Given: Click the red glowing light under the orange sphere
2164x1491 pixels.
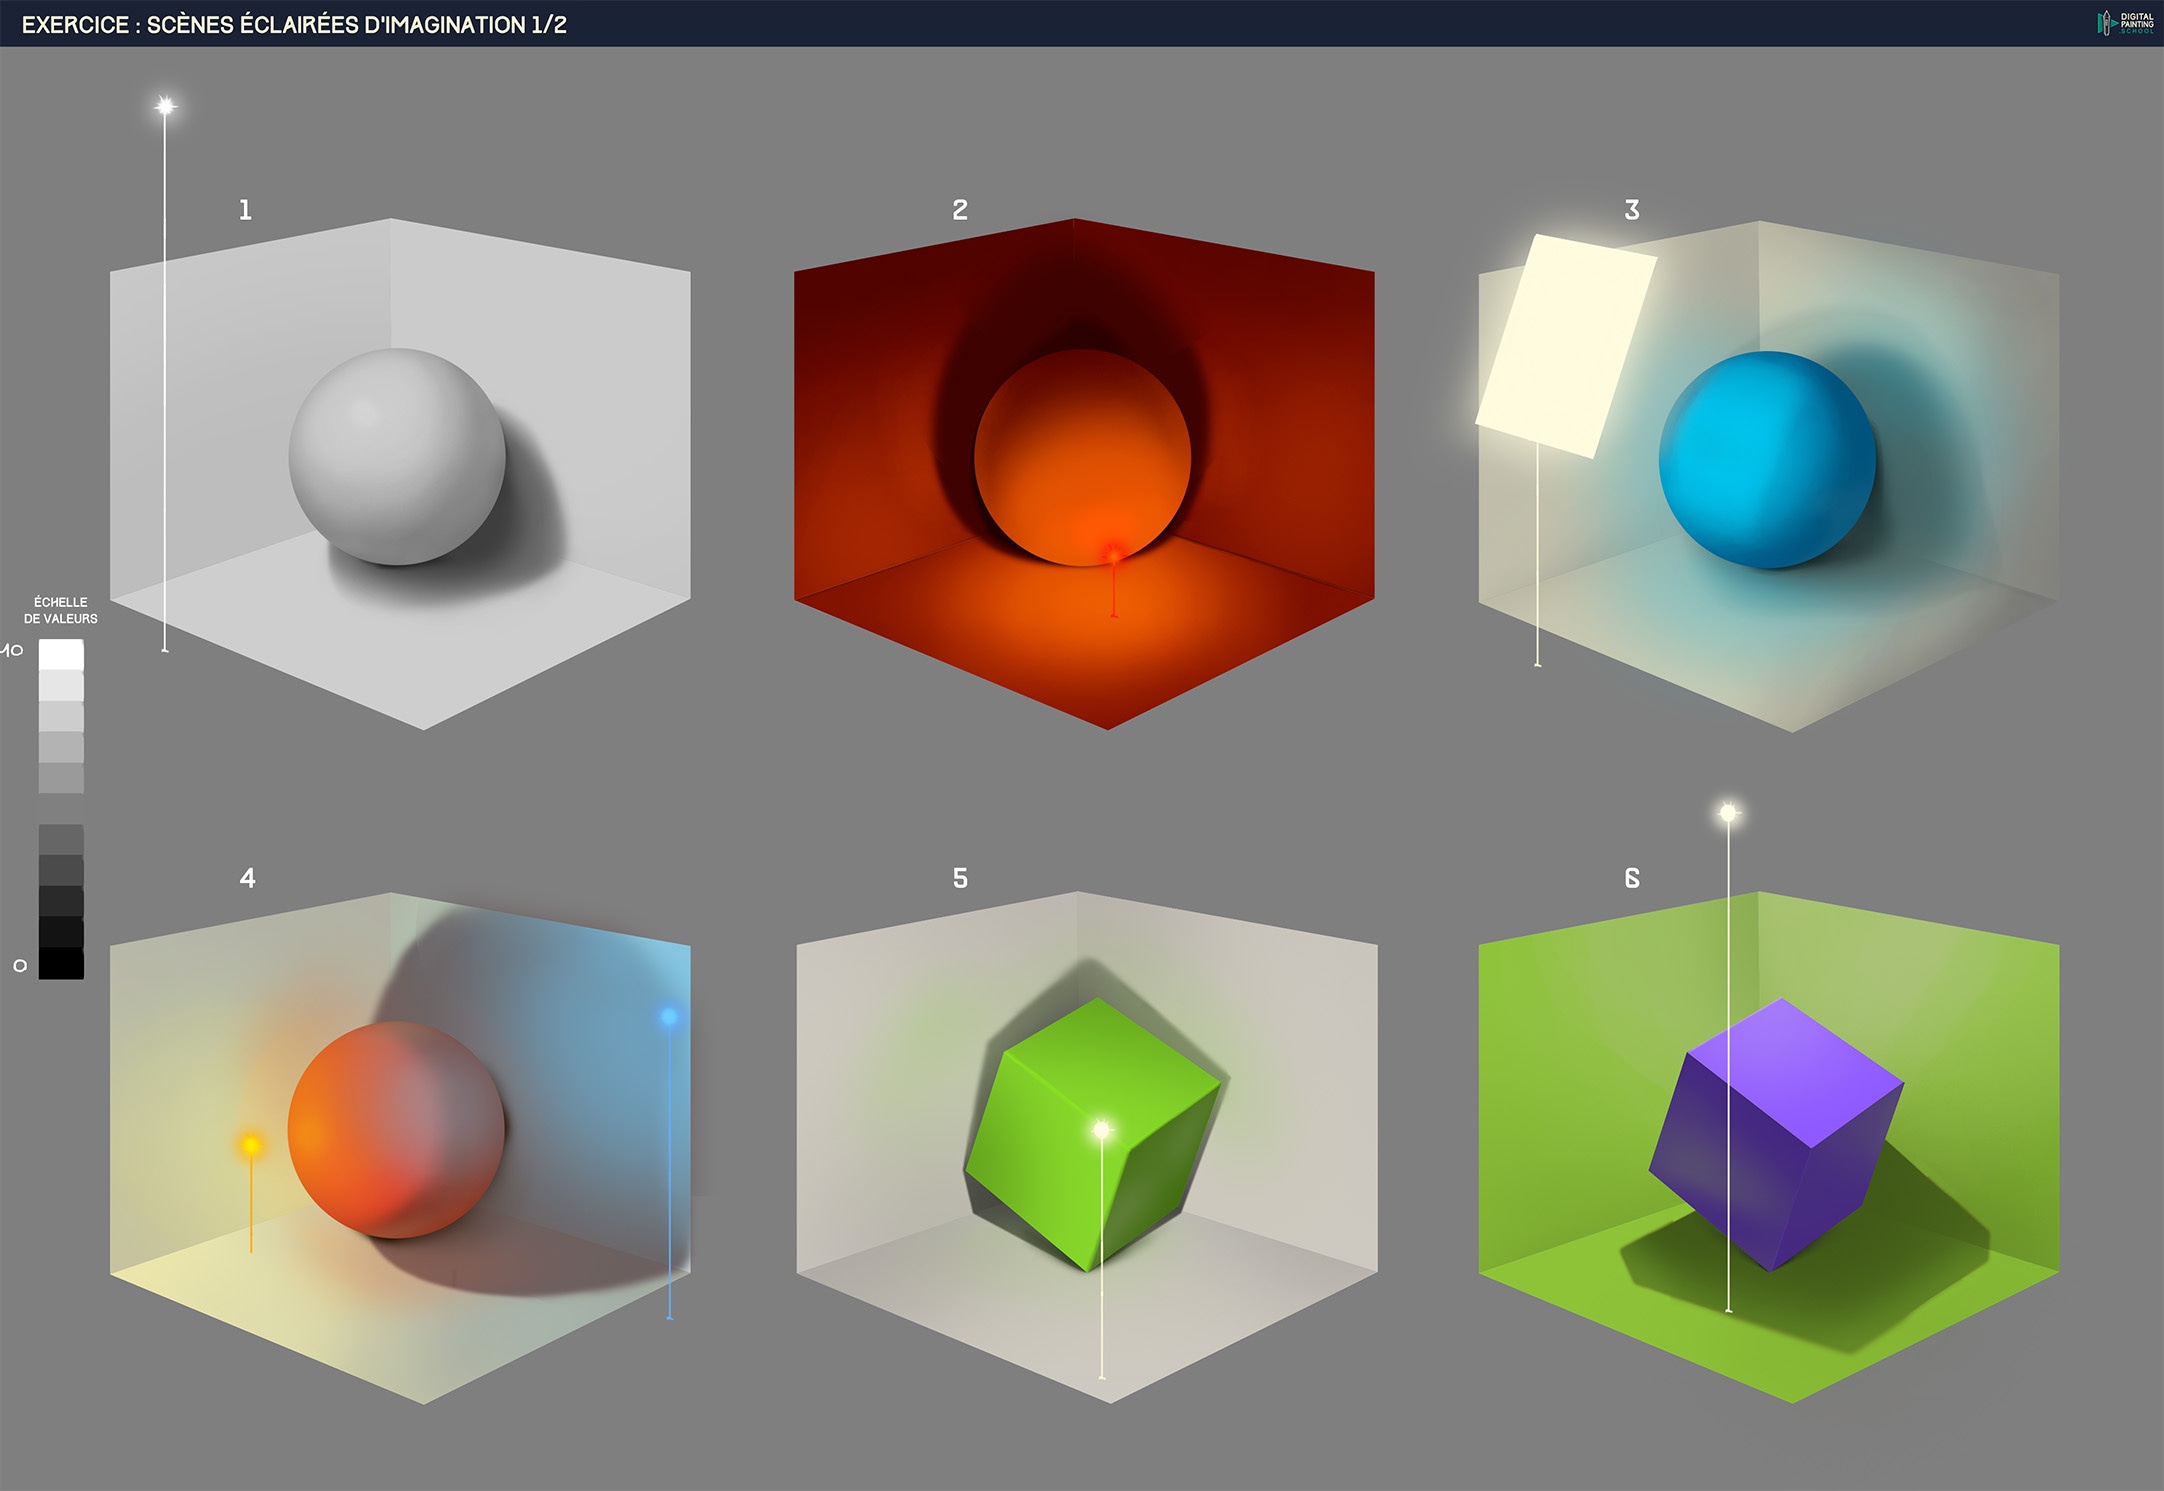Looking at the screenshot, I should (x=1113, y=555).
